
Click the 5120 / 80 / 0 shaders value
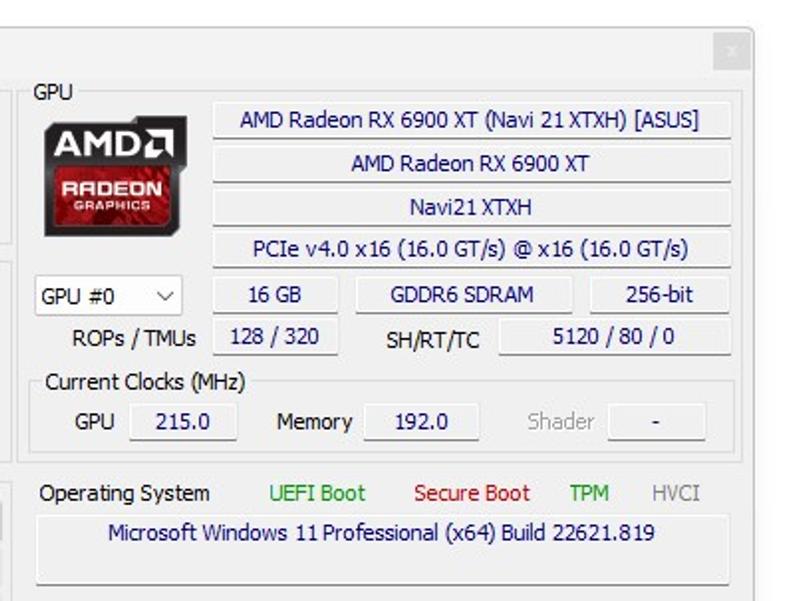613,337
